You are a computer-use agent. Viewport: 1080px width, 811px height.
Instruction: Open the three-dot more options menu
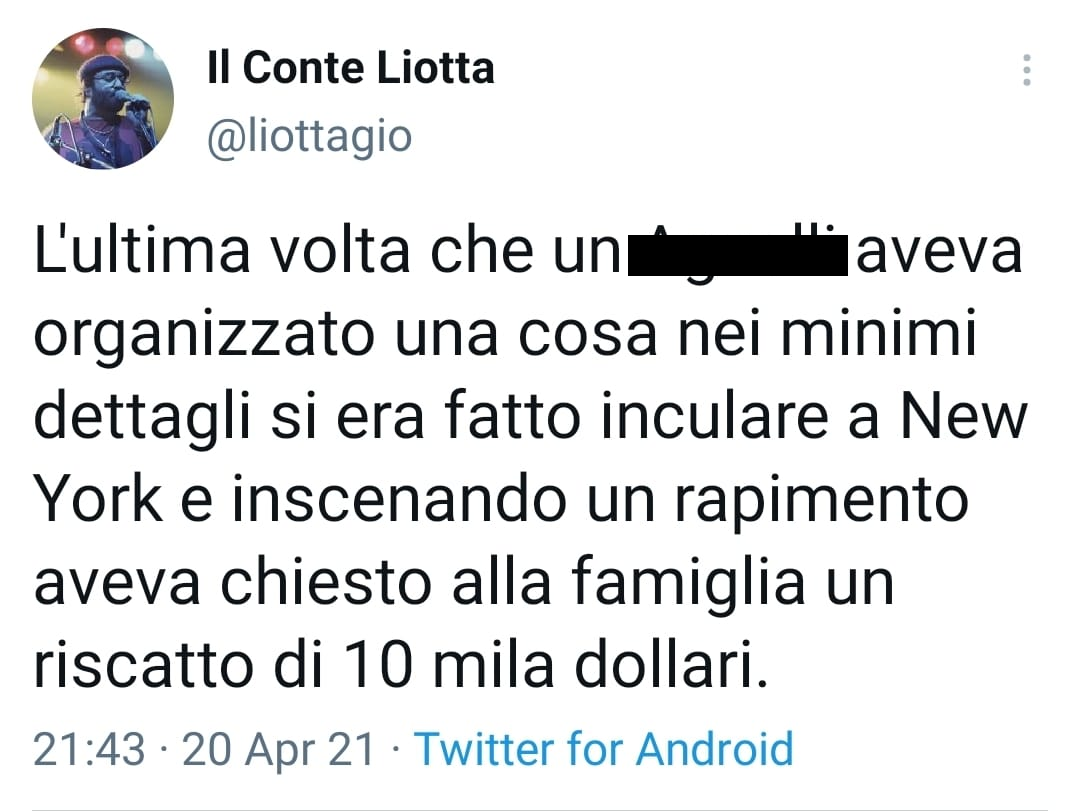coord(1026,70)
